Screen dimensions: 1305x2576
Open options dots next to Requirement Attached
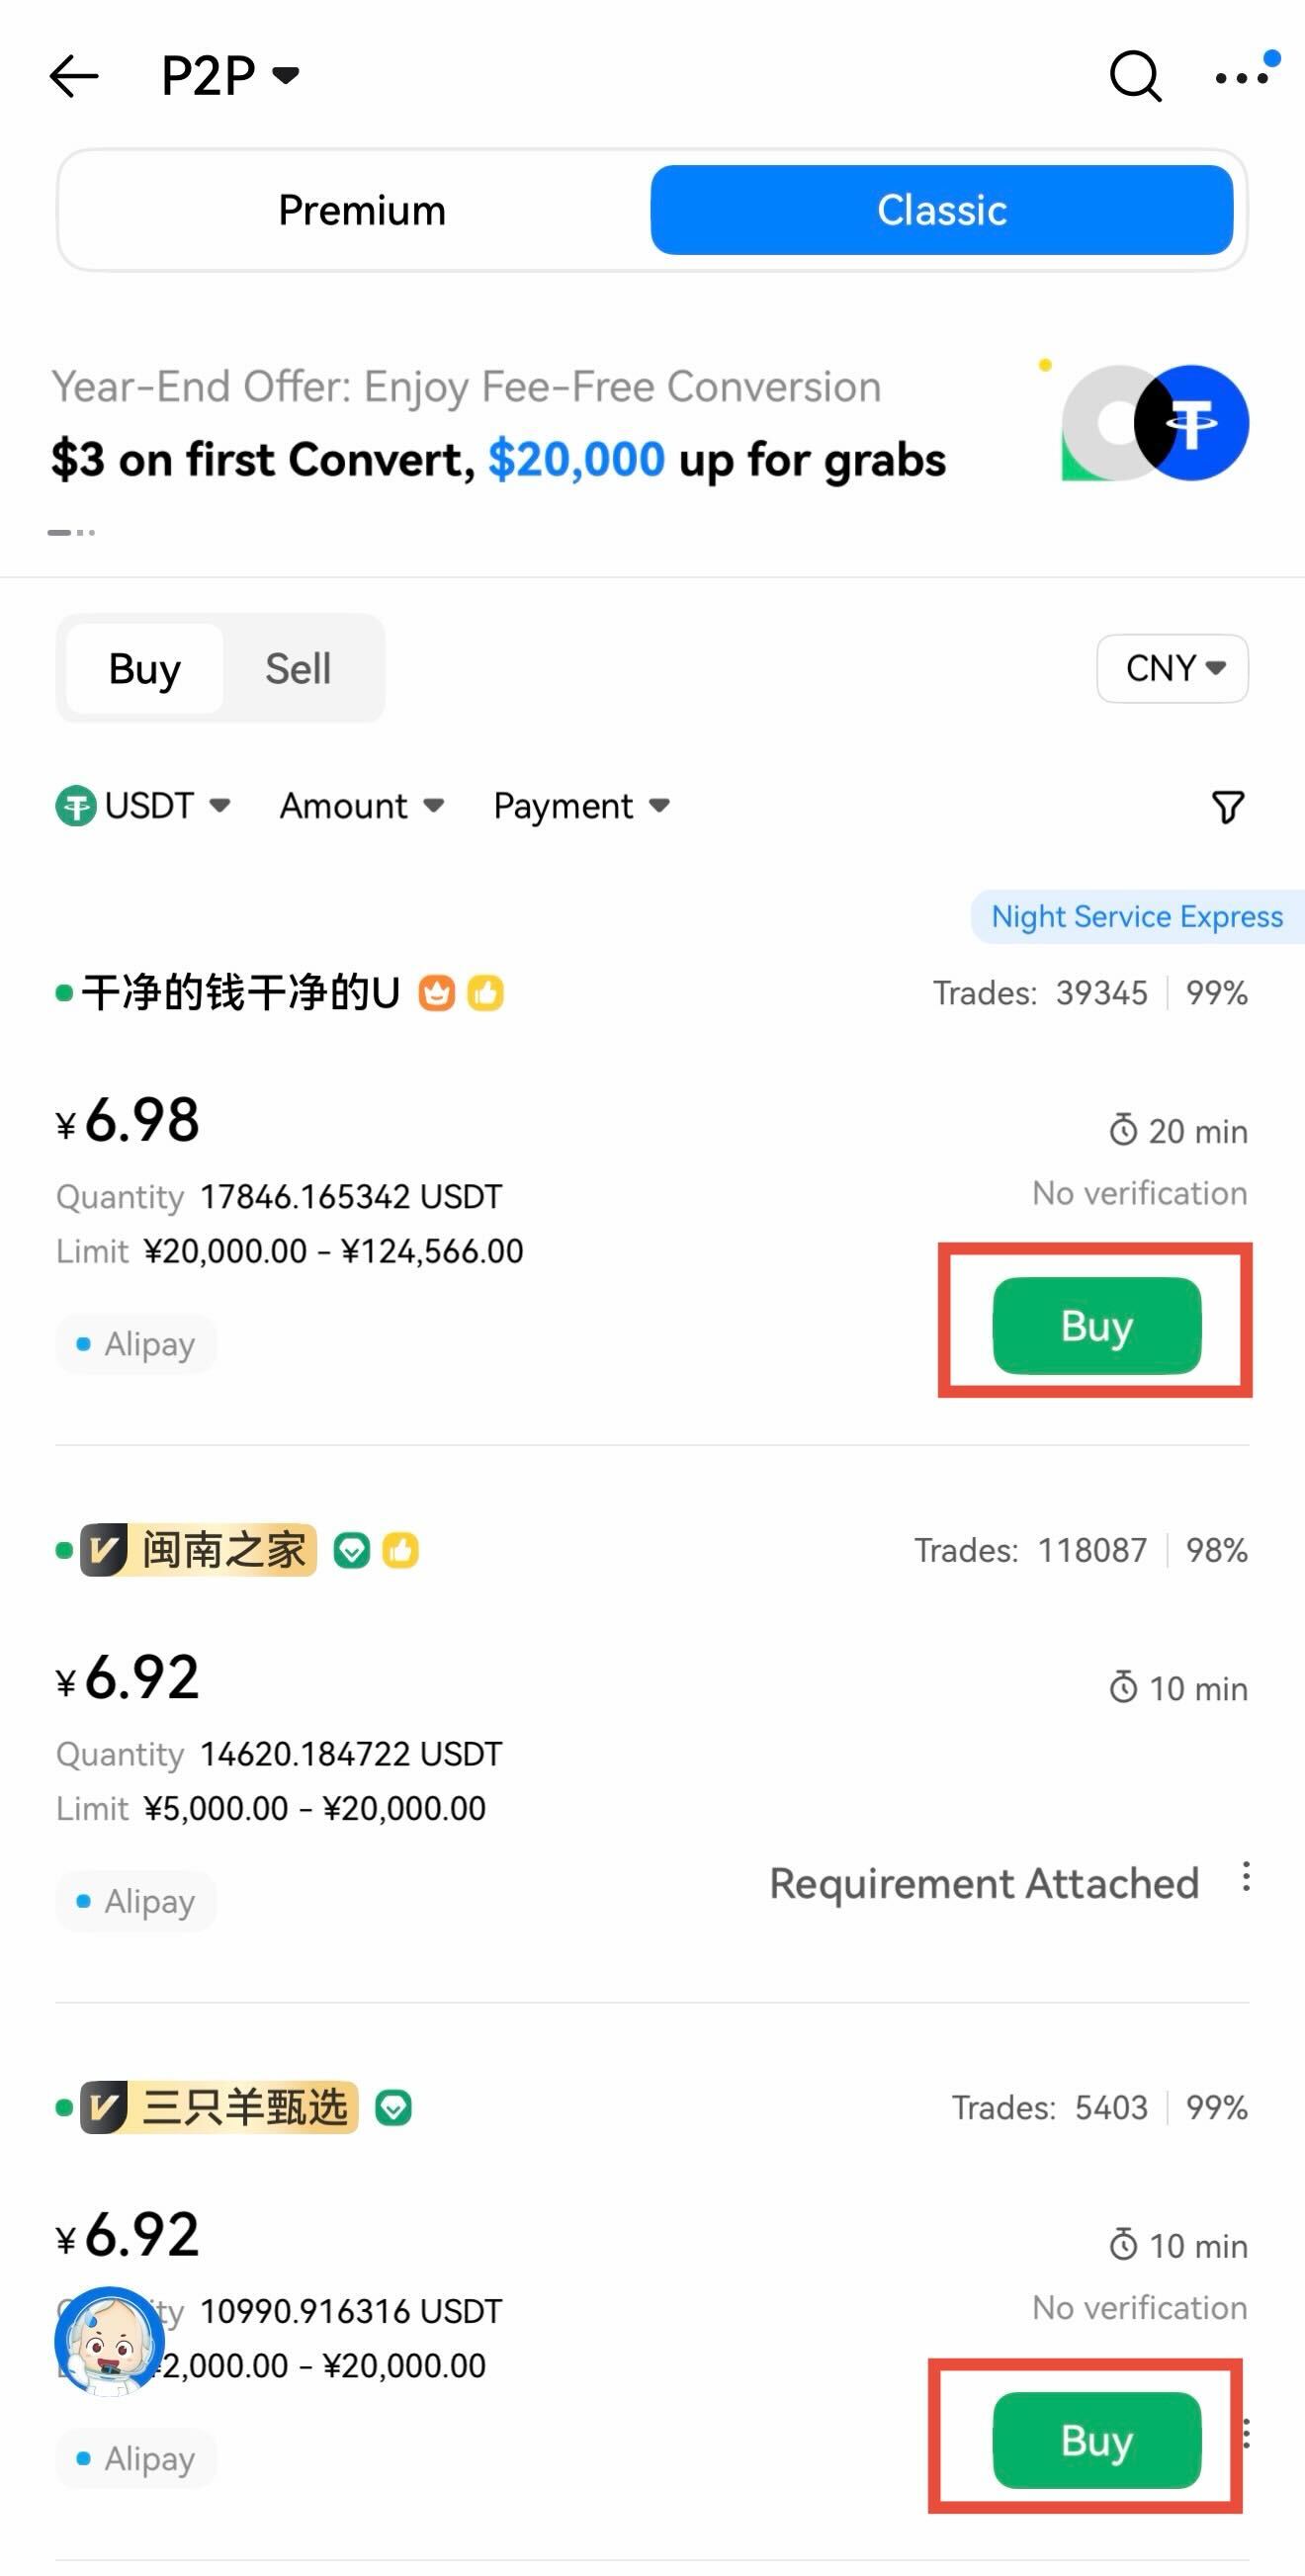tap(1245, 1877)
